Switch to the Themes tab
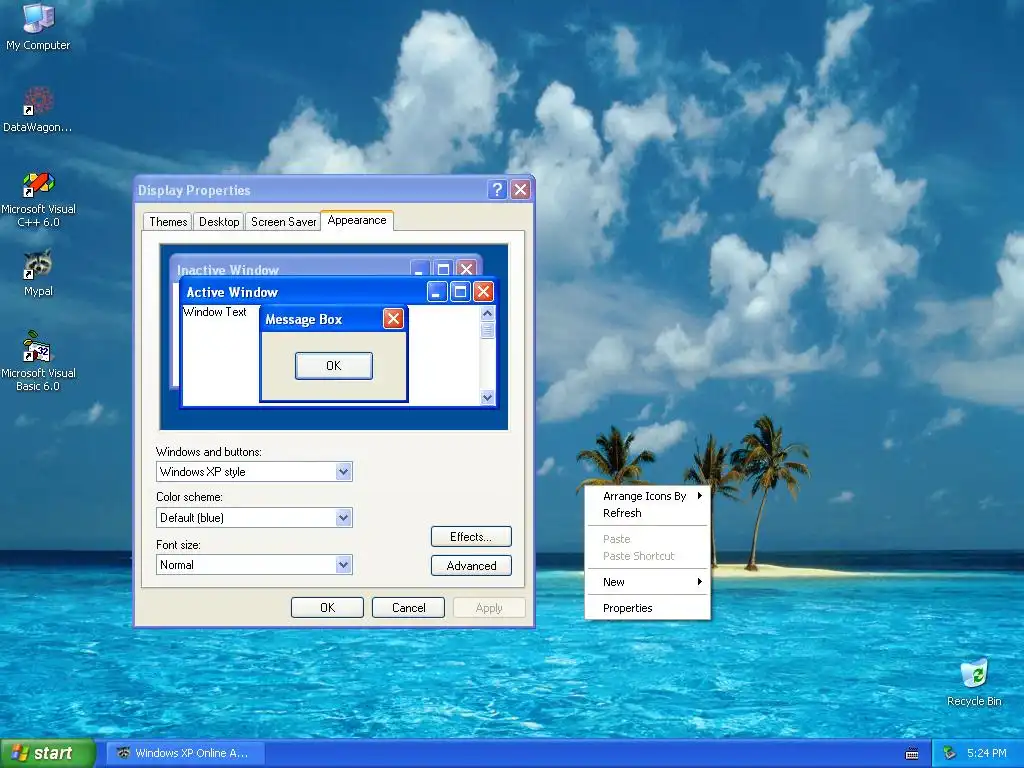The height and width of the screenshot is (768, 1024). click(x=168, y=221)
